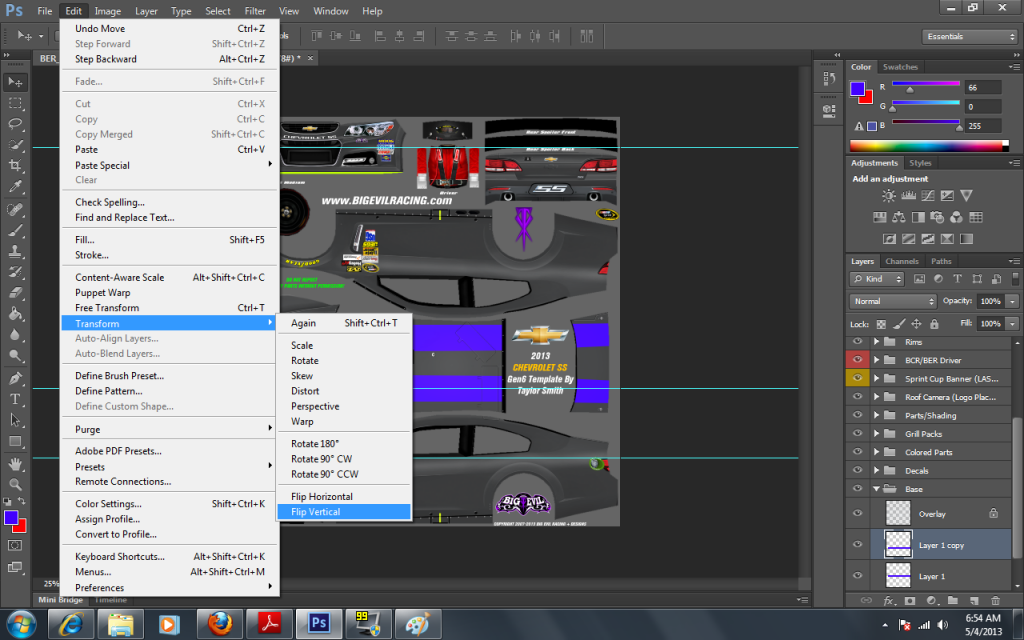This screenshot has height=640, width=1024.
Task: Select the Blur tool
Action: (x=15, y=334)
